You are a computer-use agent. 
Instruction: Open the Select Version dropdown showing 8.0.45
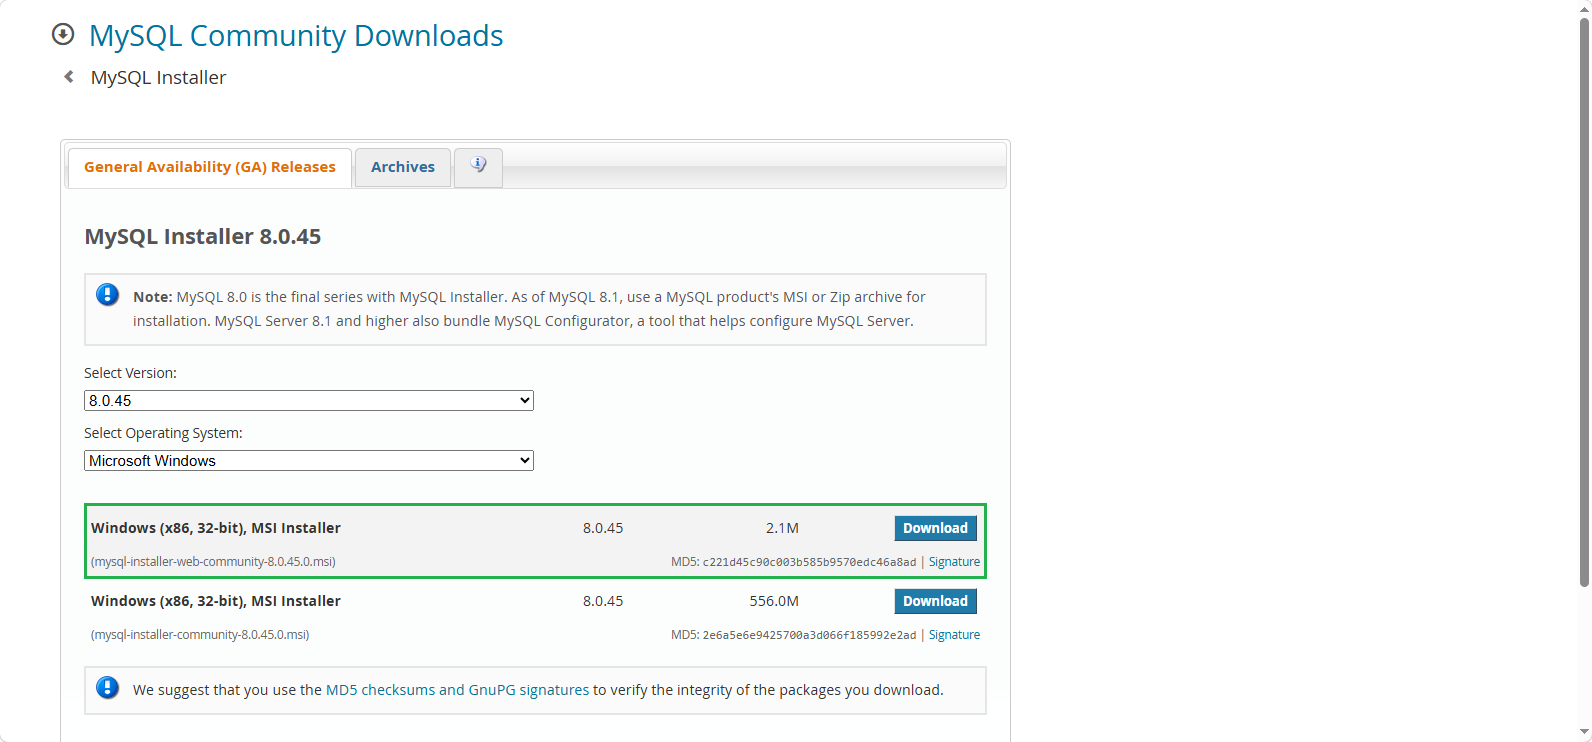(x=309, y=401)
